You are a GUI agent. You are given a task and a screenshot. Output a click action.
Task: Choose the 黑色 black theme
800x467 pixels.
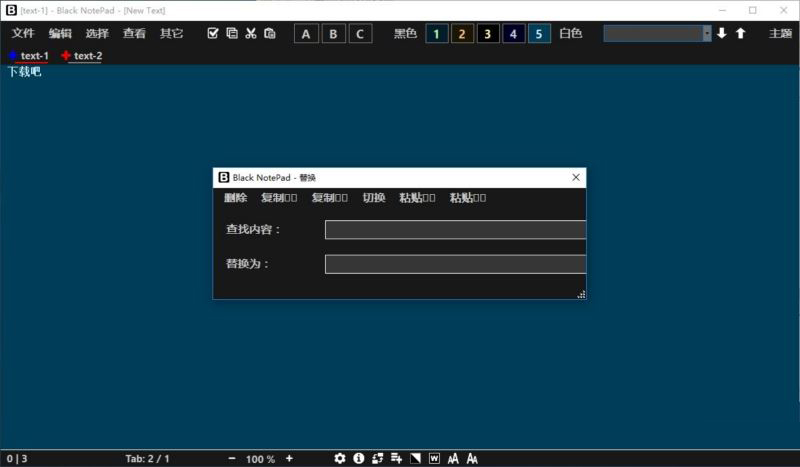click(405, 33)
